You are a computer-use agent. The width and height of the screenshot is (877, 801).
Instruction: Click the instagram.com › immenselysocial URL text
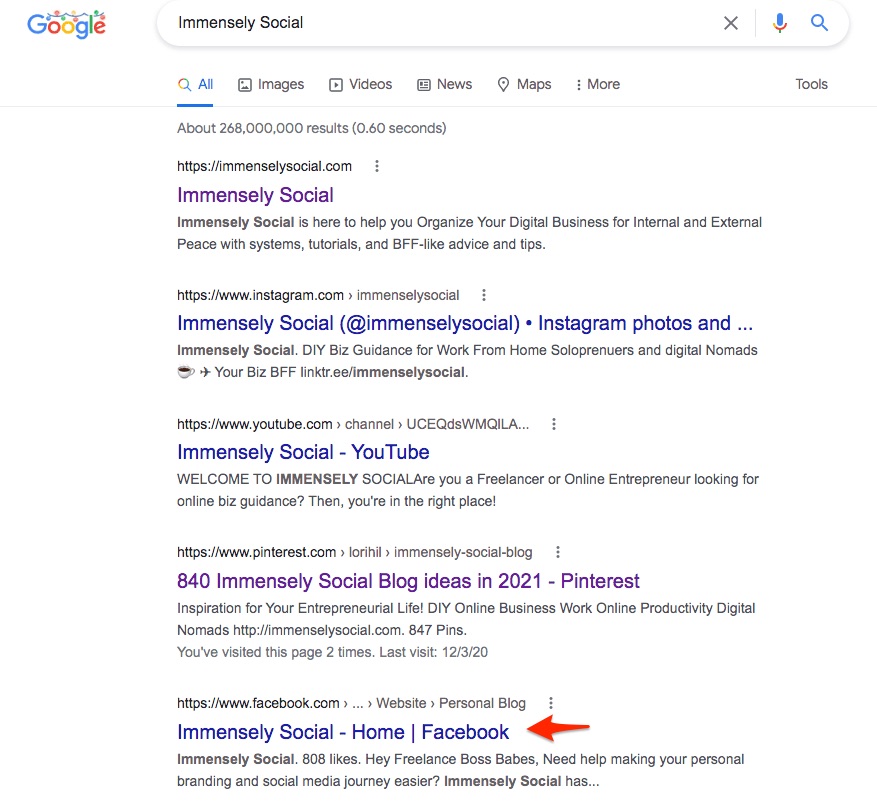pos(318,295)
